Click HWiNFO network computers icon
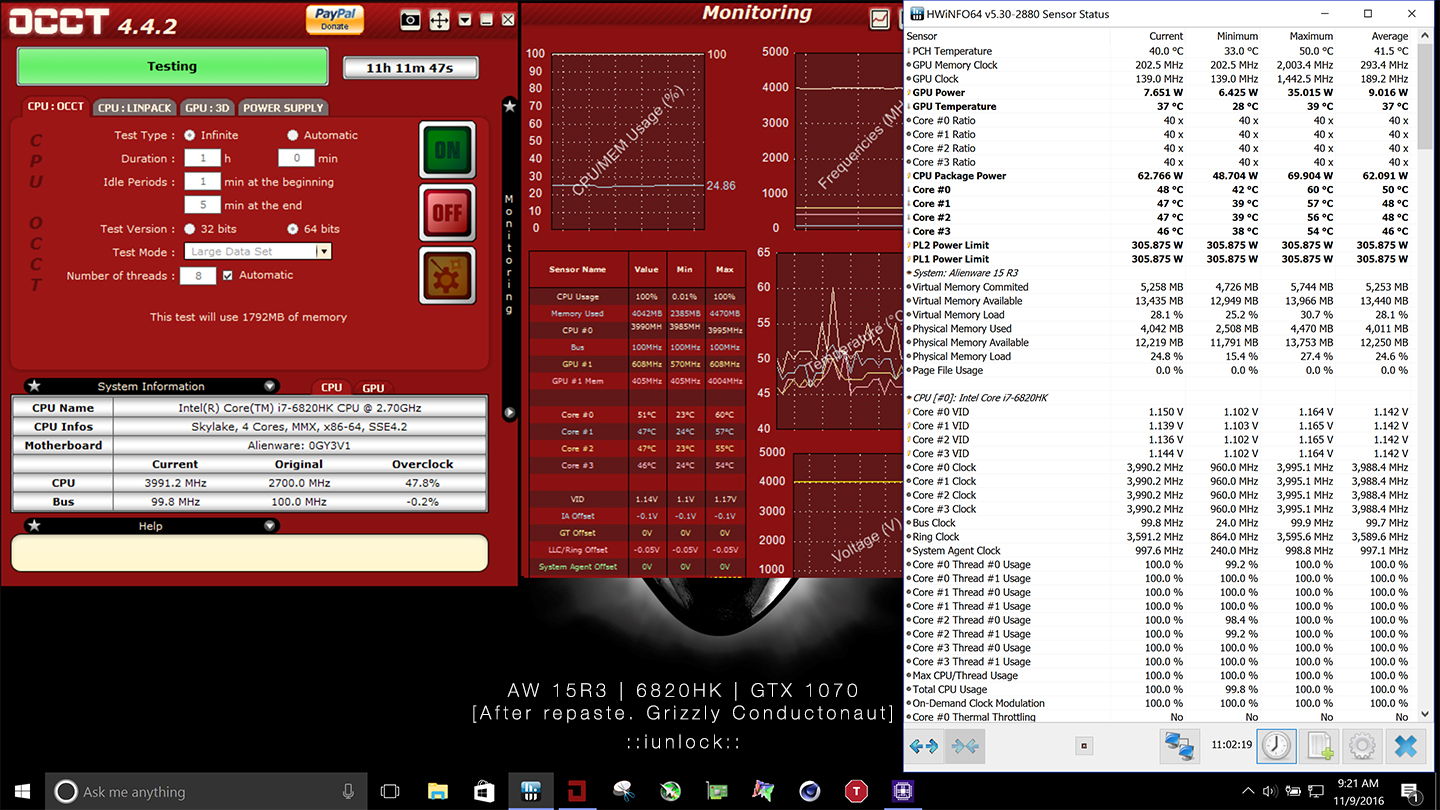Image resolution: width=1440 pixels, height=810 pixels. tap(1180, 746)
